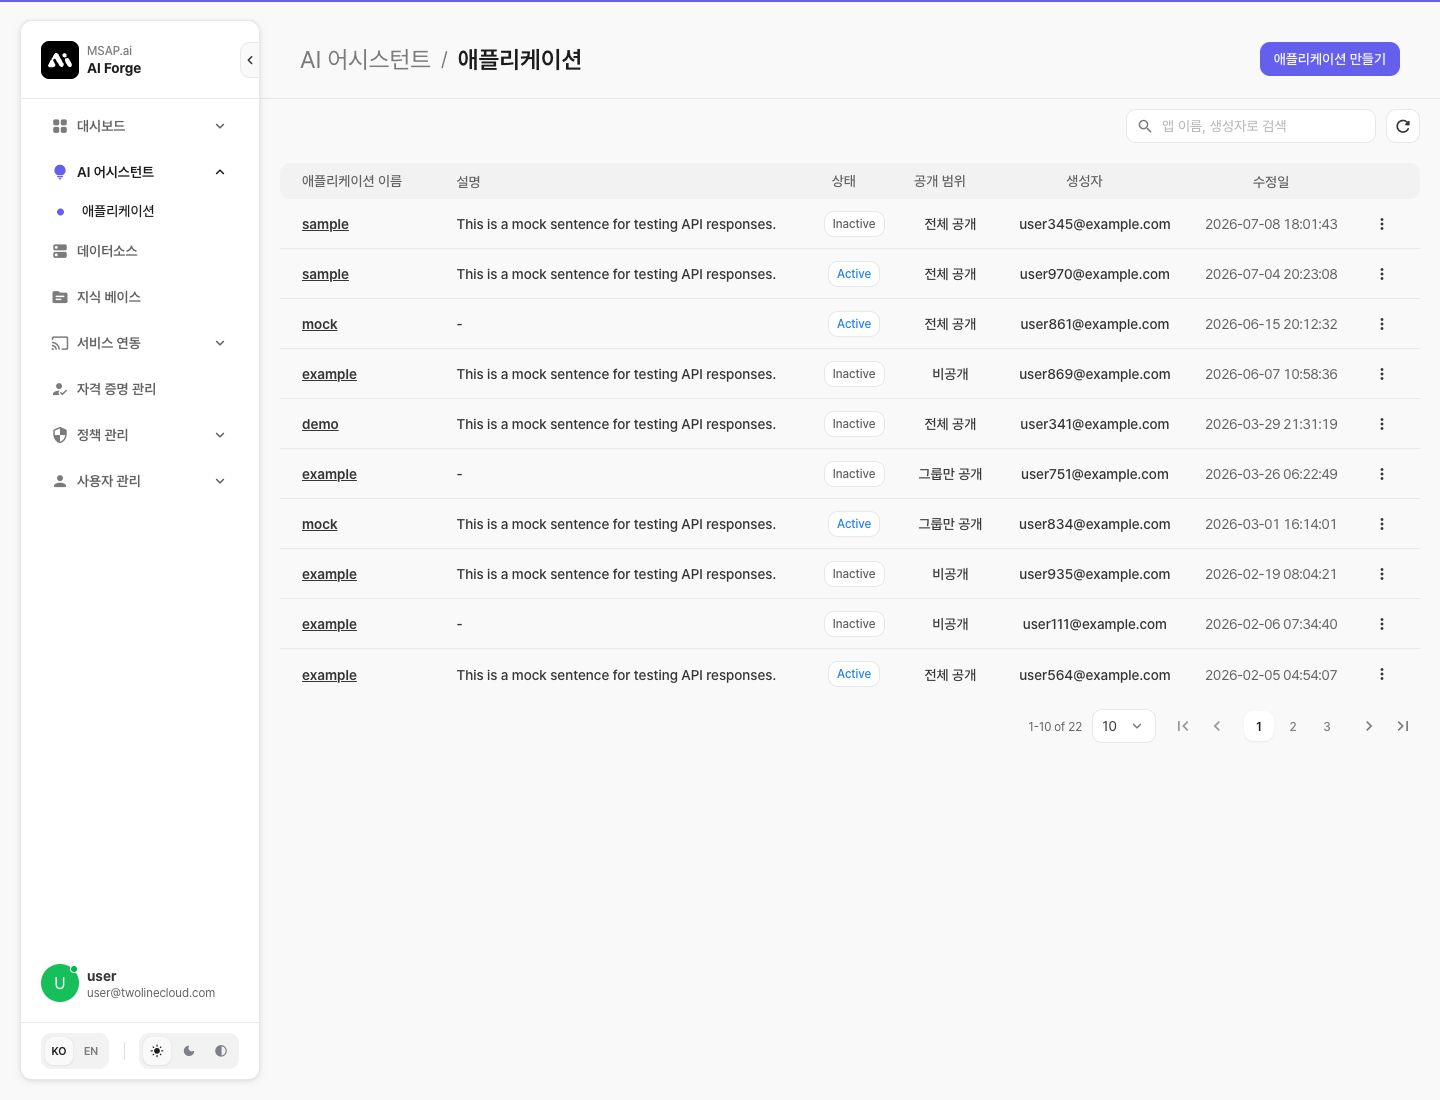Click the refresh icon next to search
Screen dimensions: 1440x1100
coord(1403,126)
